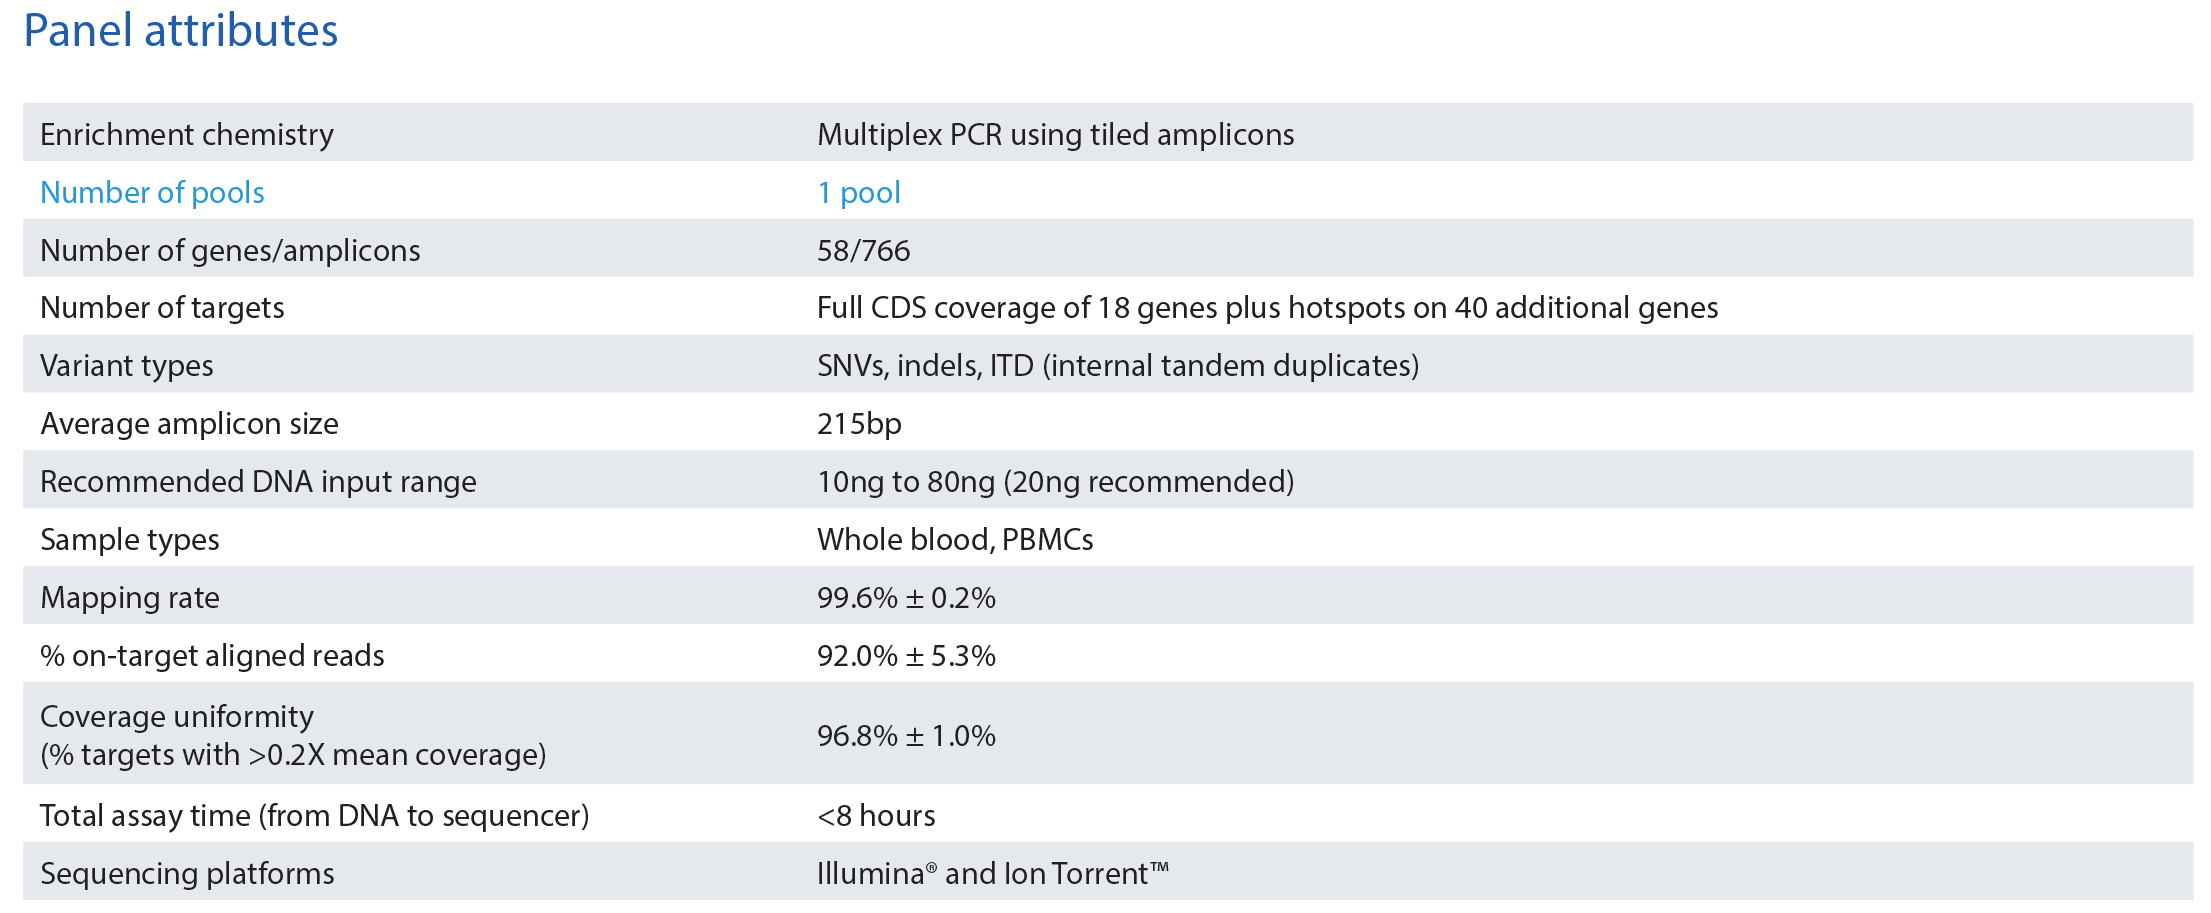Select the Coverage uniformity label
Viewport: 2211px width, 913px height.
[x=177, y=717]
